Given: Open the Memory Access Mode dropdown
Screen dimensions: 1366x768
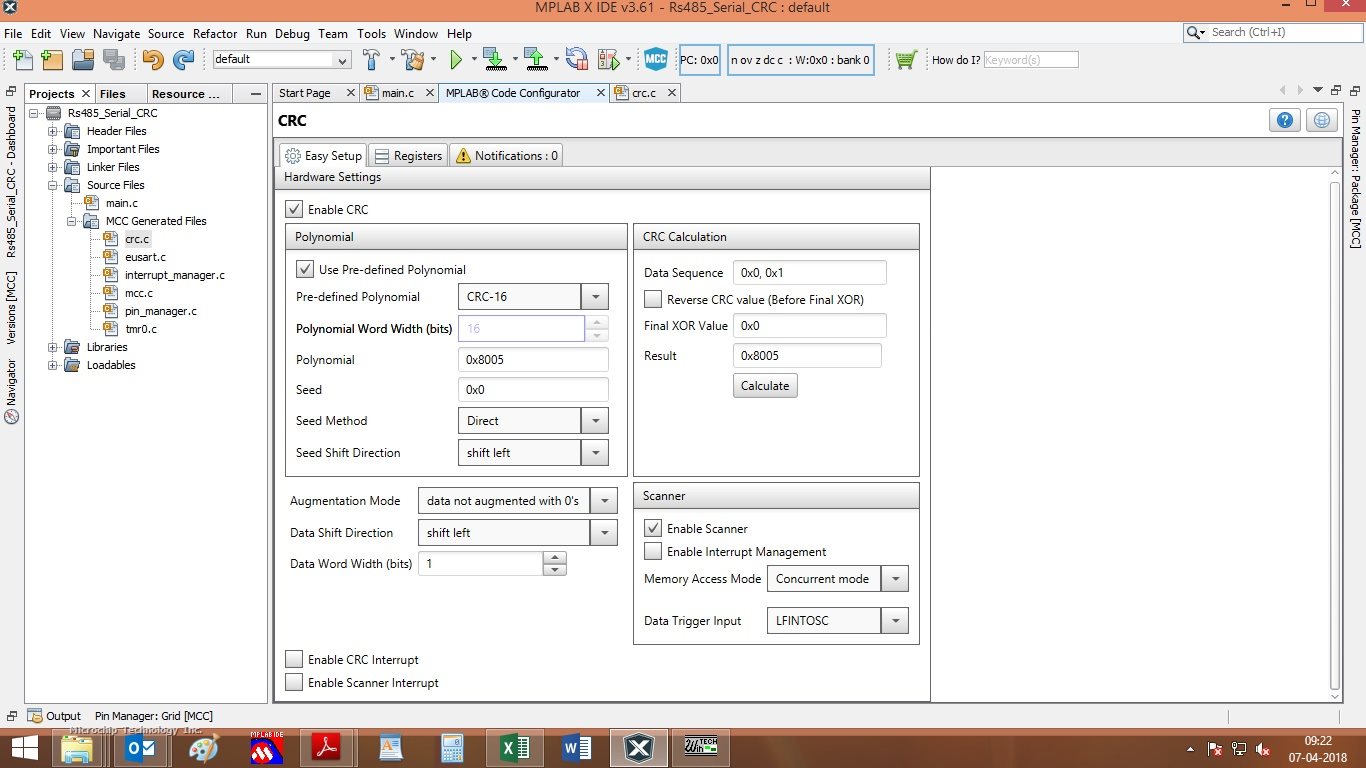Looking at the screenshot, I should (x=895, y=579).
